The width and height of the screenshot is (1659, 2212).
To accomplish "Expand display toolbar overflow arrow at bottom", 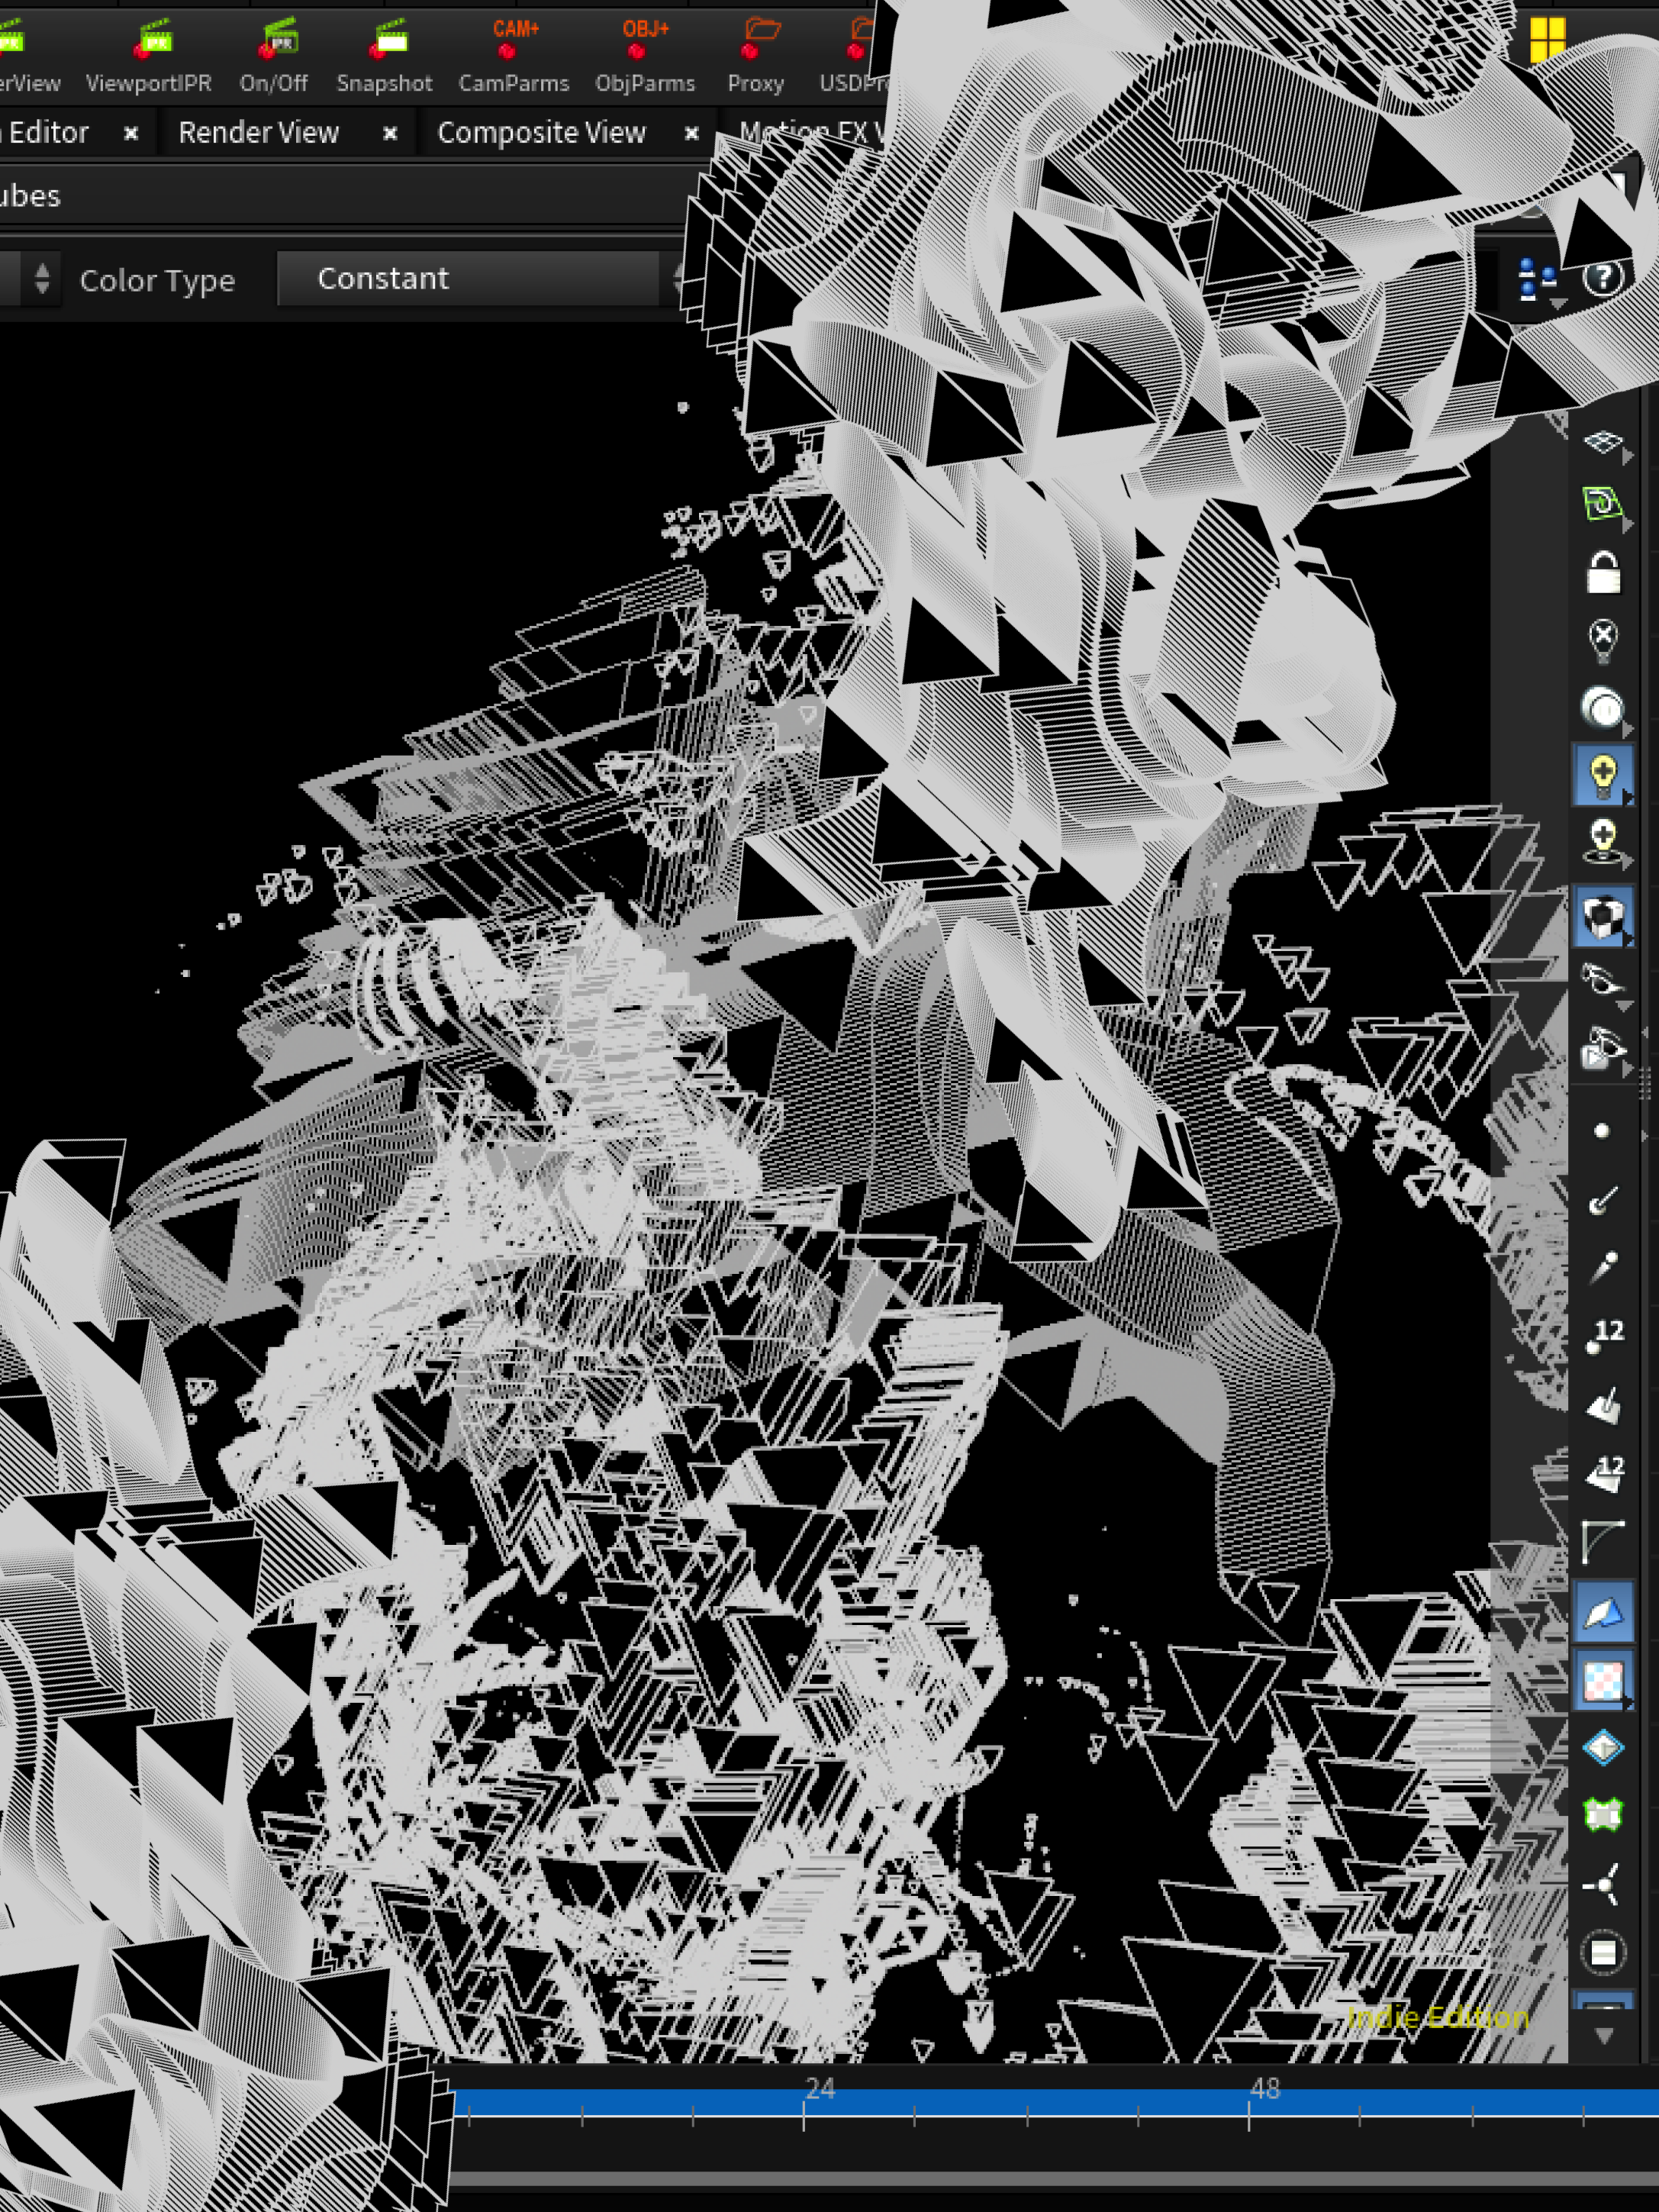I will [1603, 2036].
